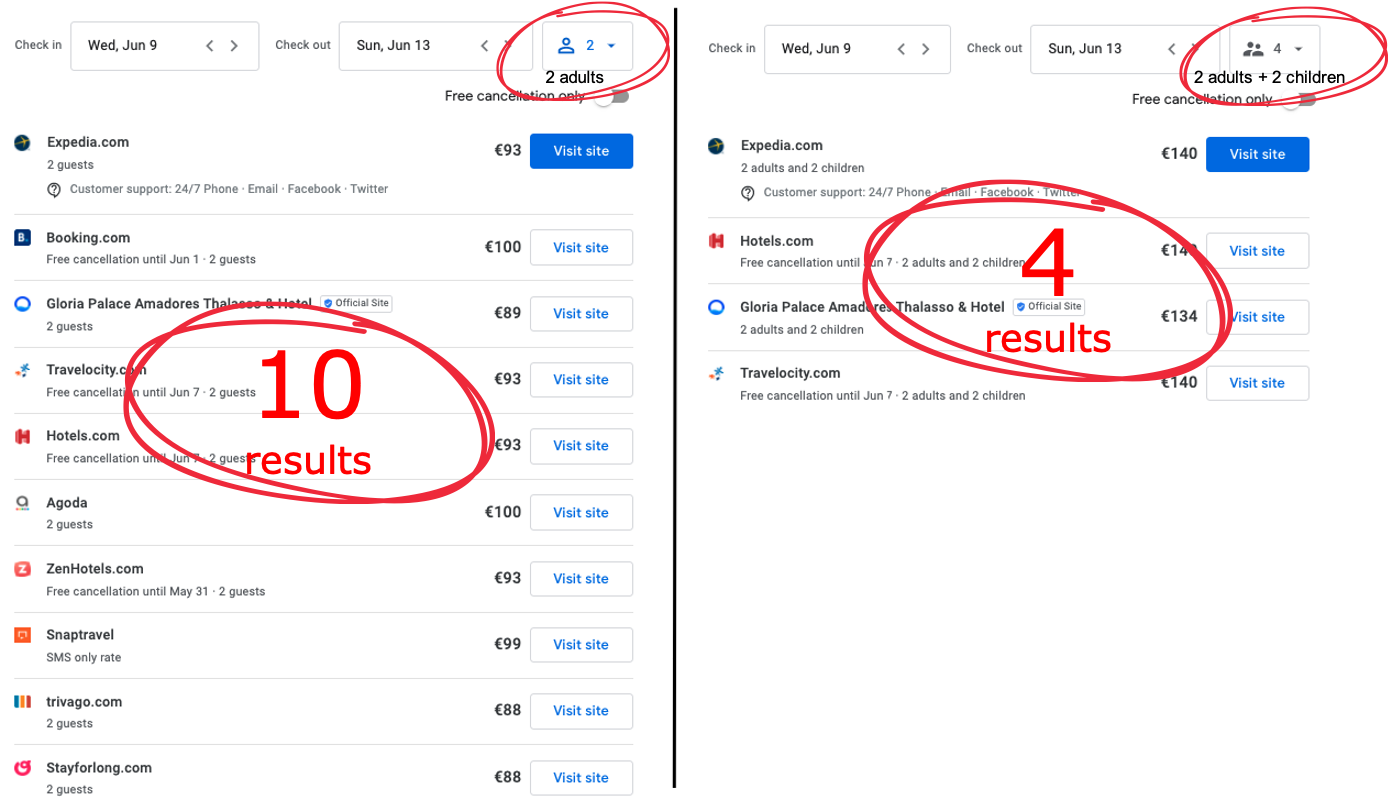Click the Expedia.com logo in the right panel
1389x802 pixels.
click(x=716, y=146)
